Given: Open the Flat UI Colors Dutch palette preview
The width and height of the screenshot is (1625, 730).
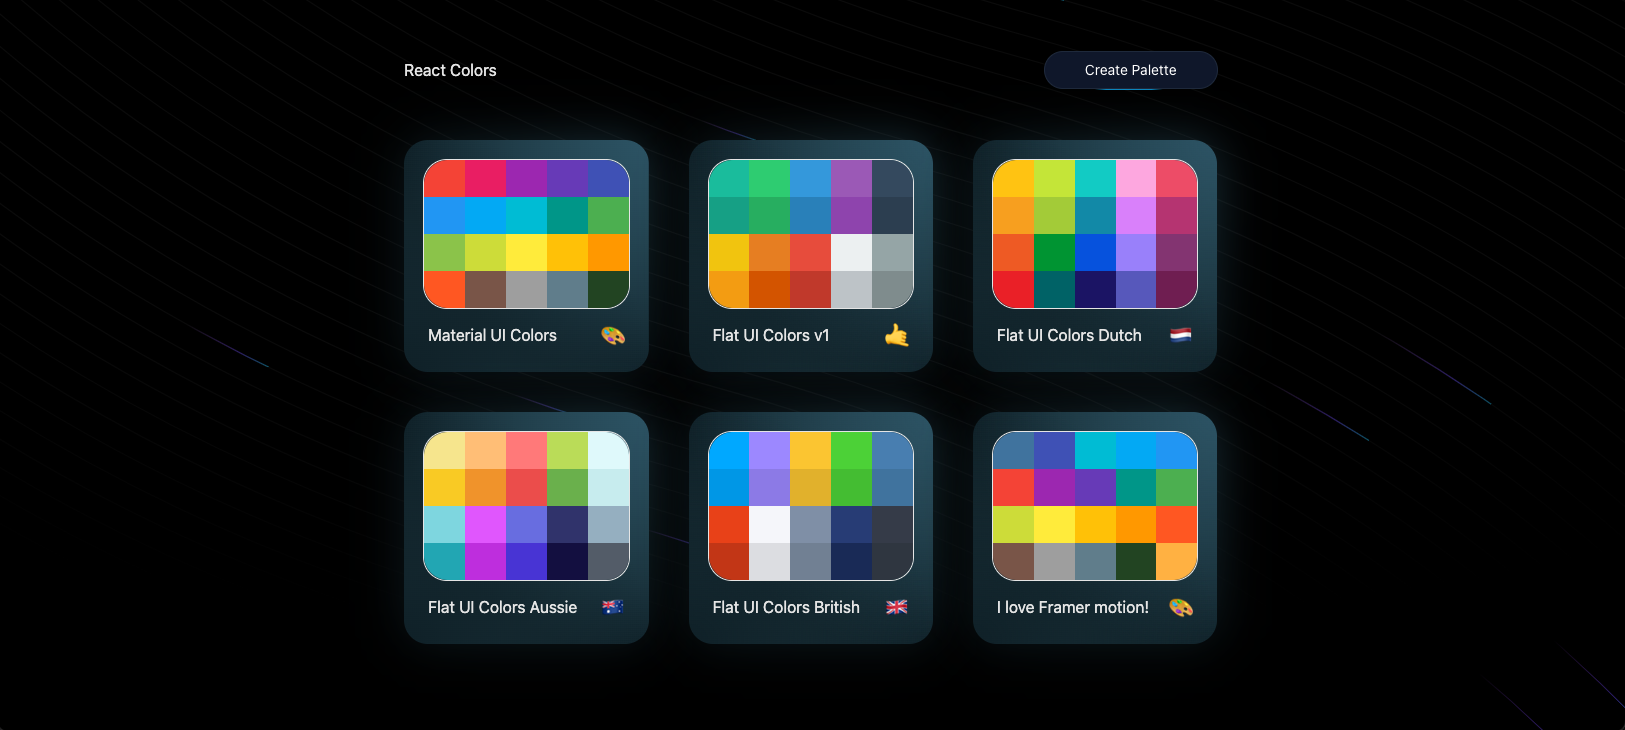Looking at the screenshot, I should click(1095, 234).
